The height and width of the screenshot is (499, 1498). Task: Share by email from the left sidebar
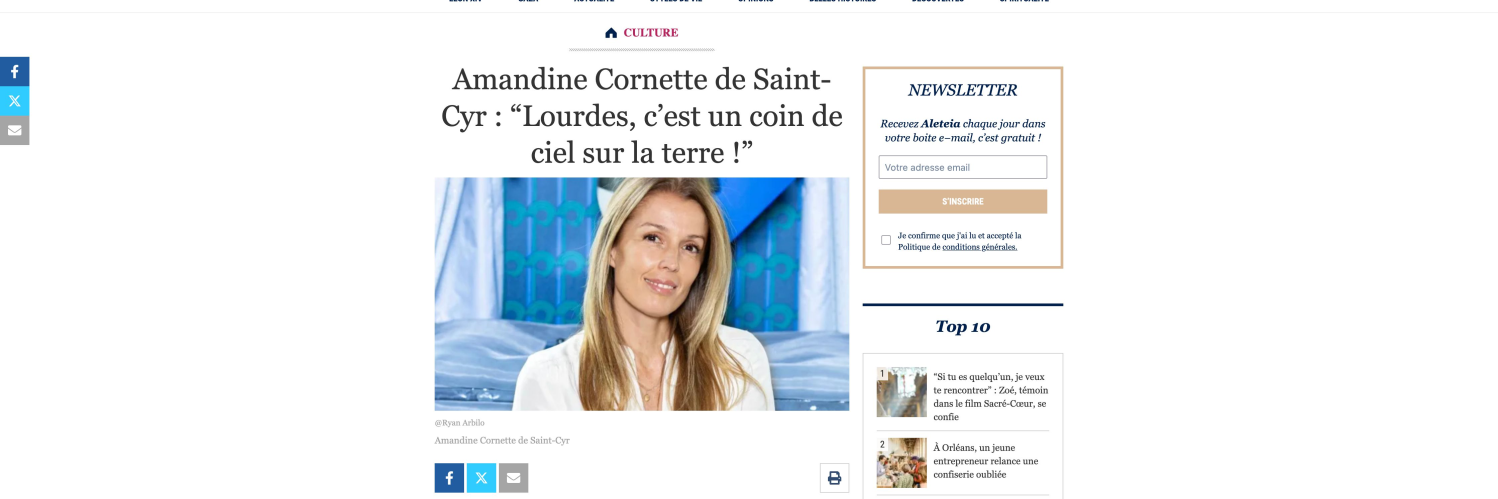tap(14, 130)
